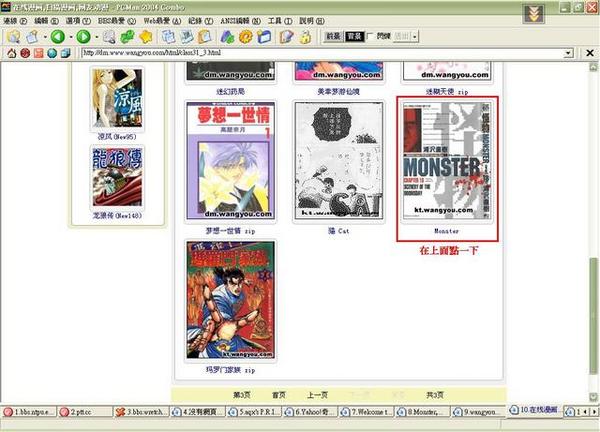Switch to tab 8.Monster
This screenshot has width=600, height=432.
pyautogui.click(x=423, y=412)
